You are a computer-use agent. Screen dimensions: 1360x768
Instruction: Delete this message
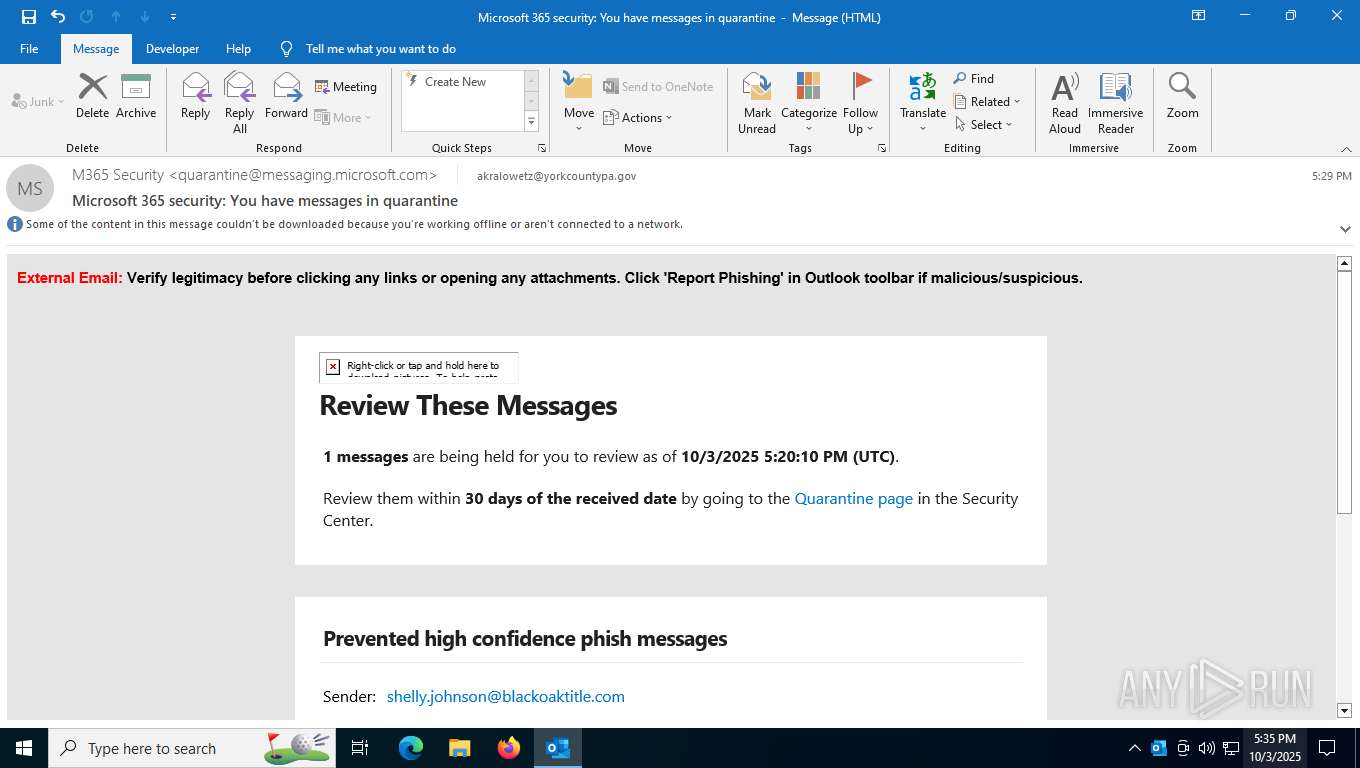[92, 96]
